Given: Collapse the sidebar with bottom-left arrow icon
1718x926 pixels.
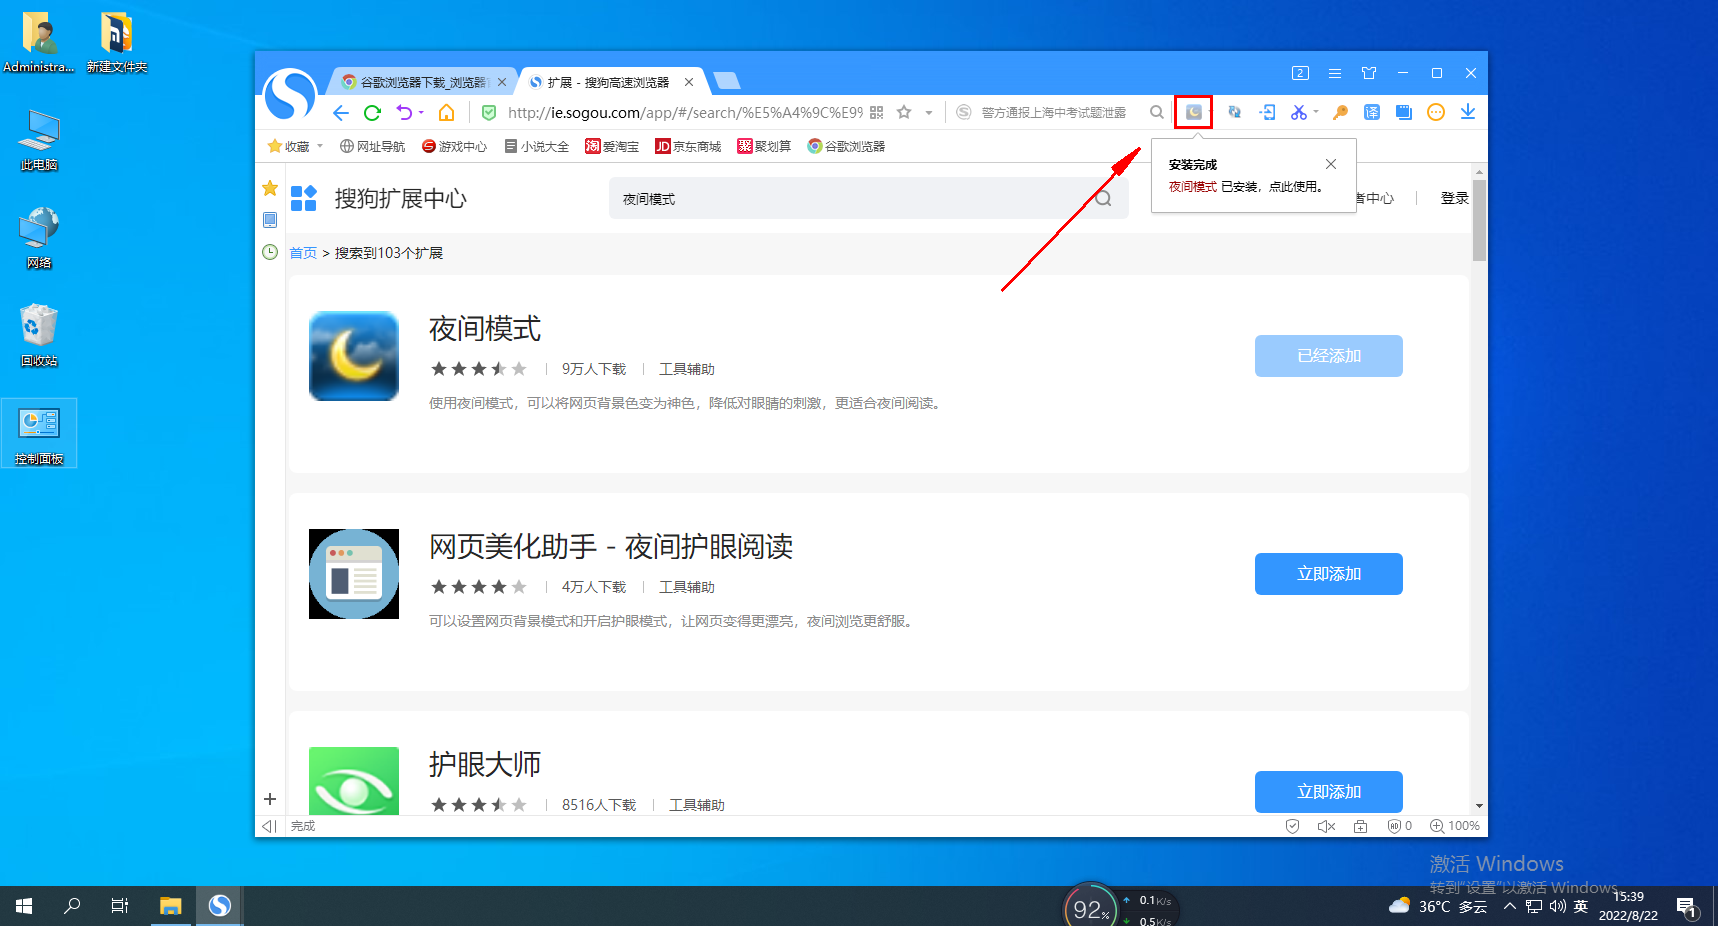Looking at the screenshot, I should [x=268, y=826].
